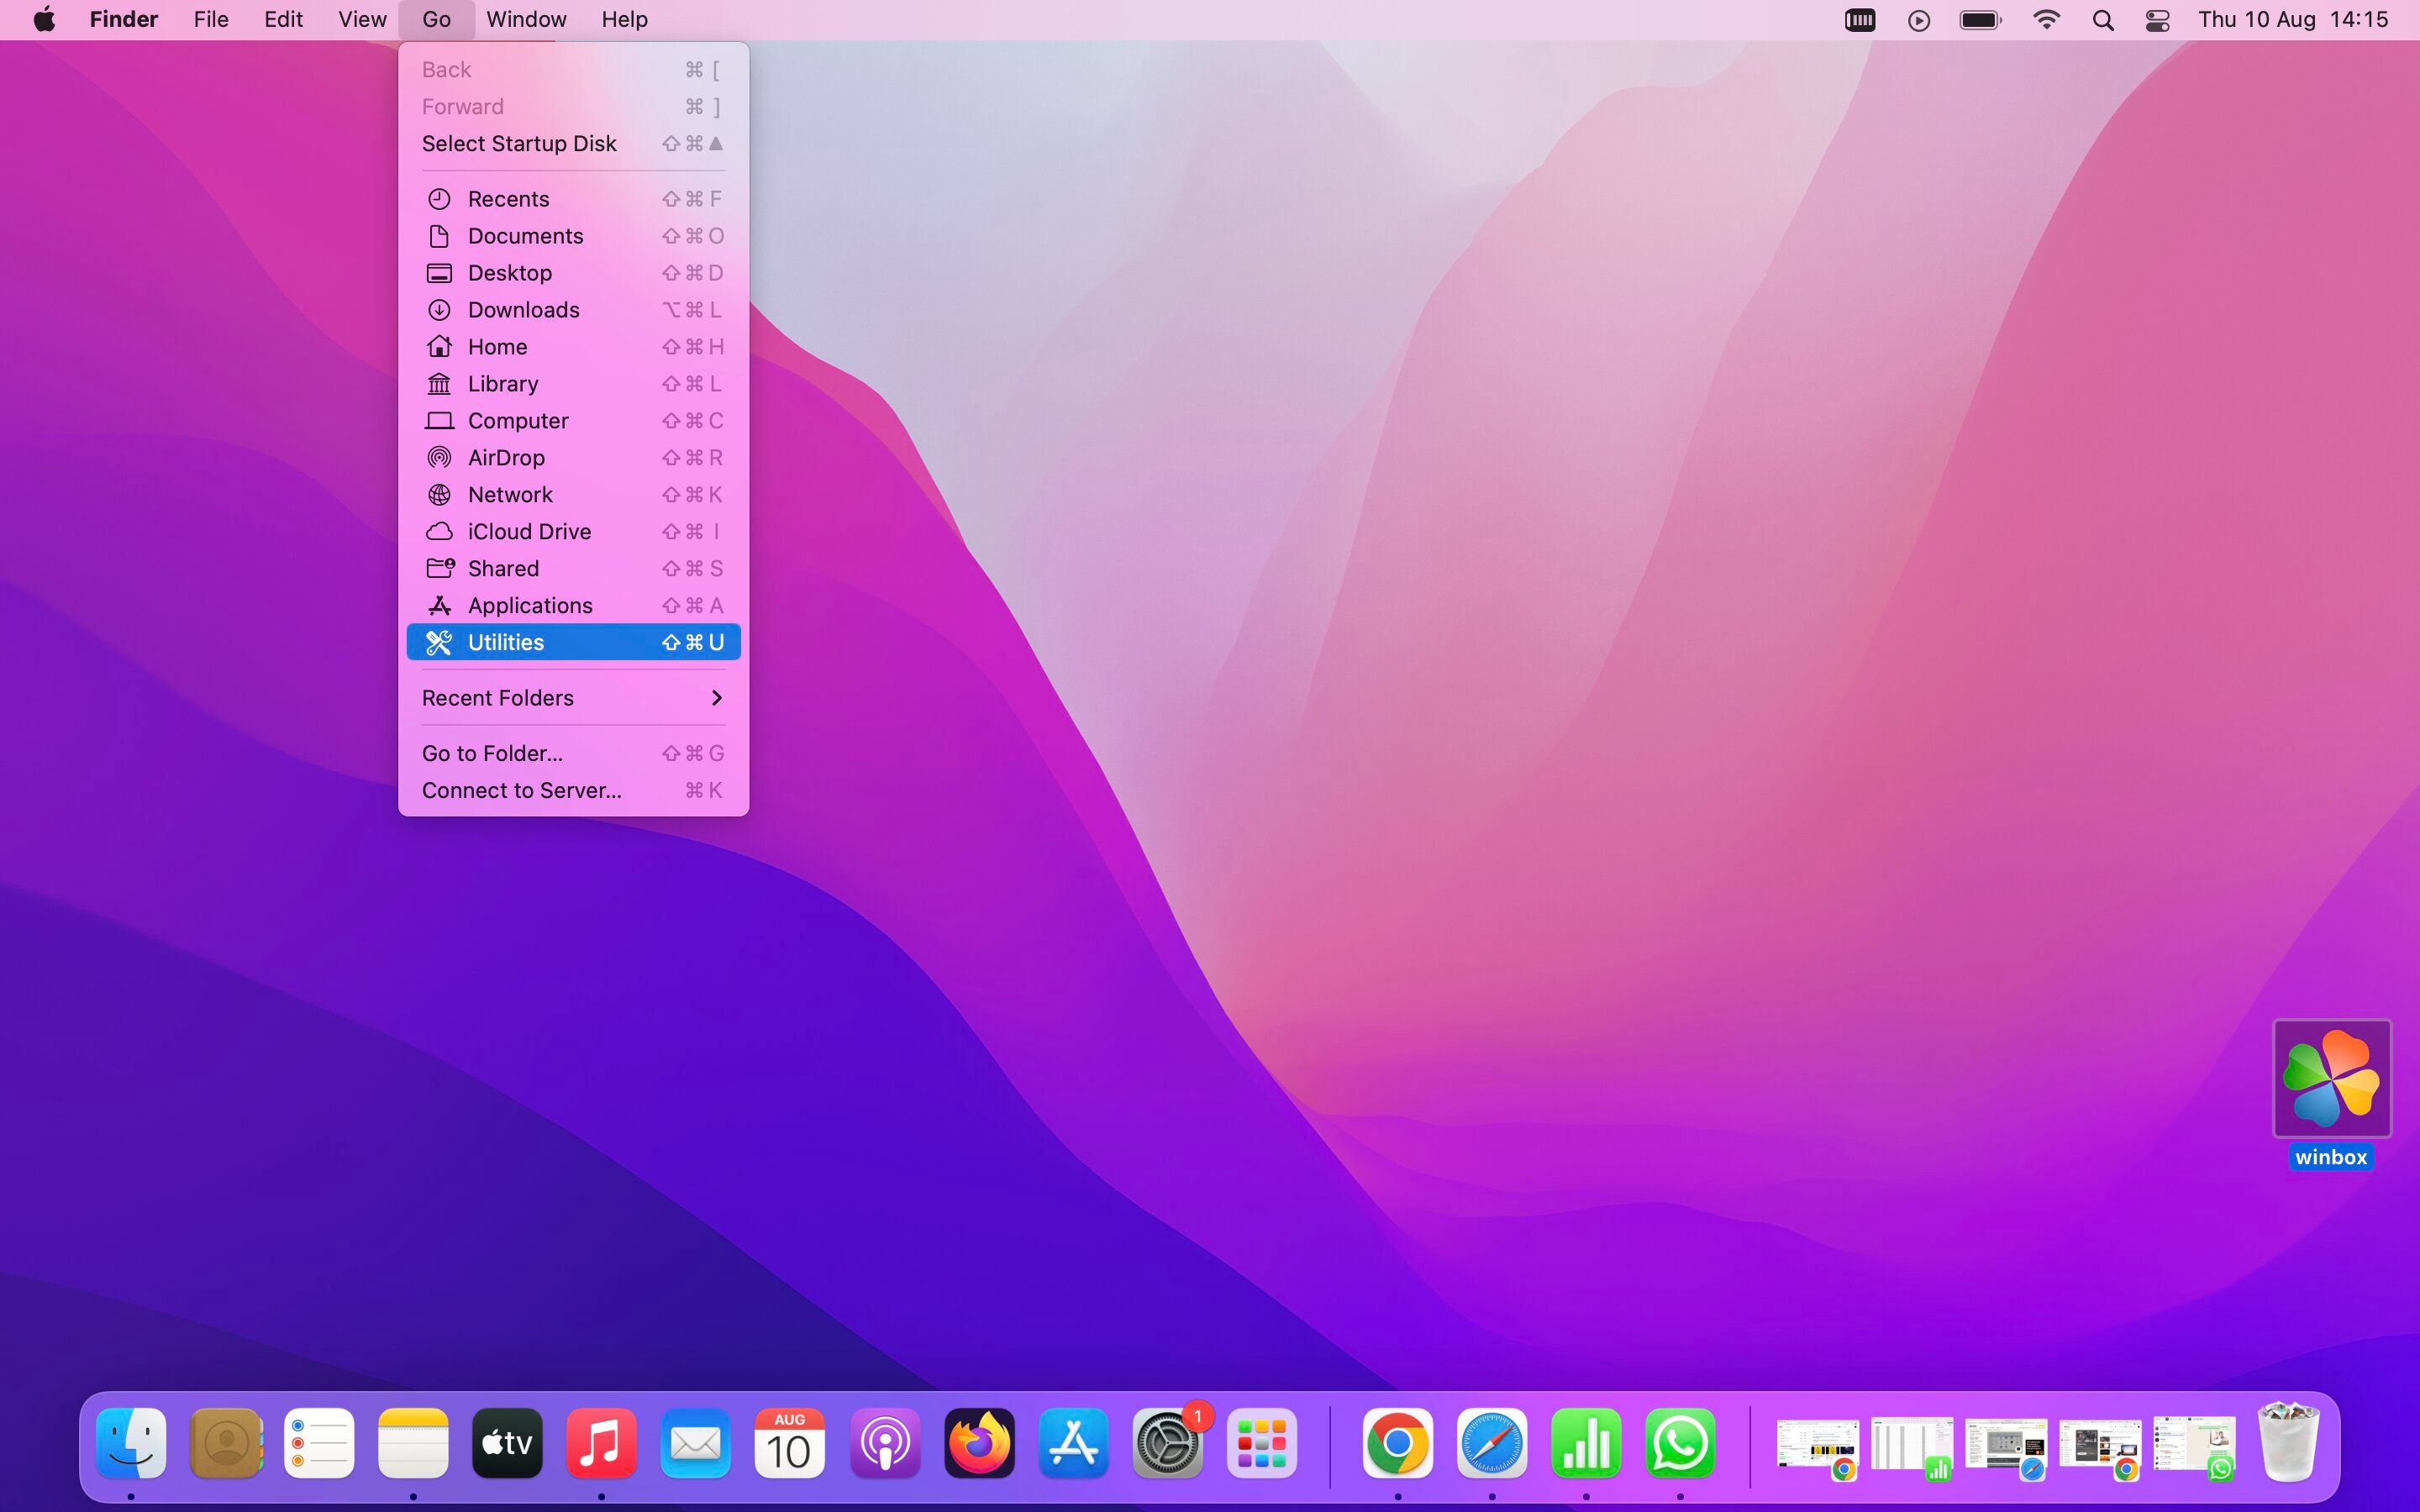2420x1512 pixels.
Task: Open Firefox from the Dock
Action: point(979,1444)
